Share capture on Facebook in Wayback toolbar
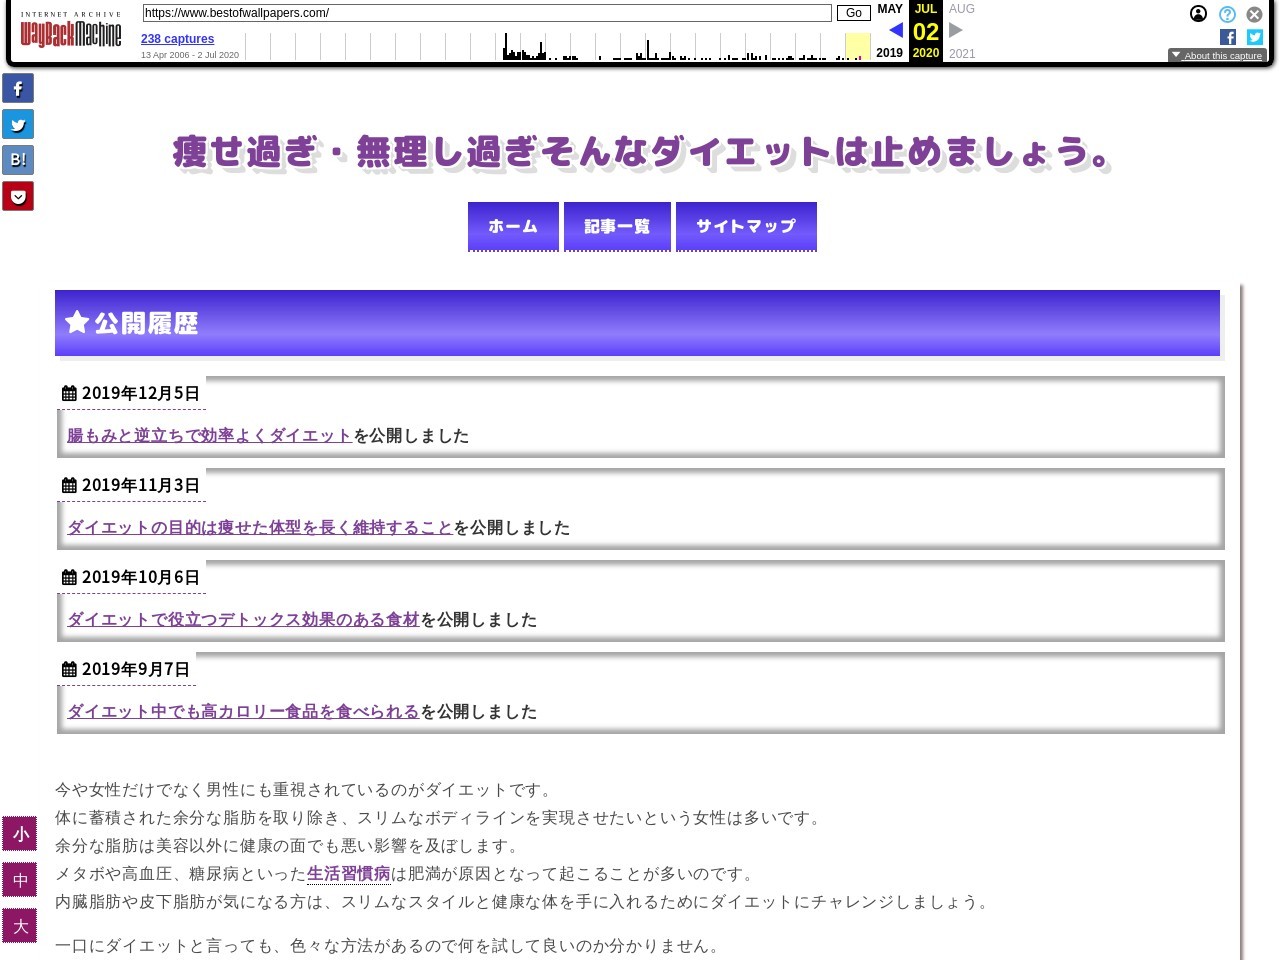 point(1228,37)
